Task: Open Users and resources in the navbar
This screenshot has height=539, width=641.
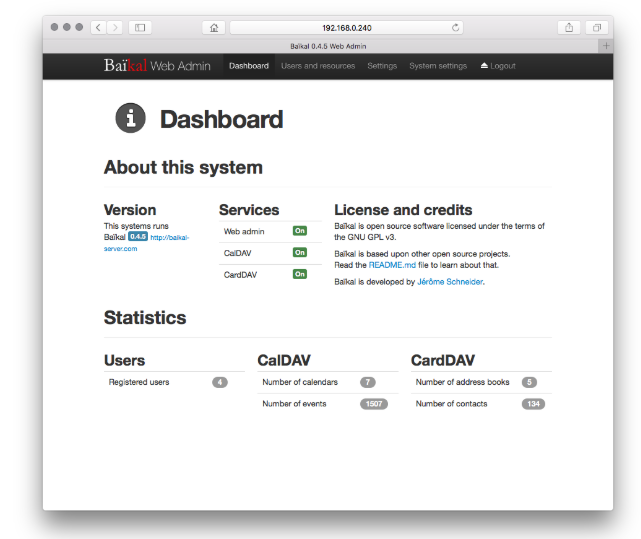Action: tap(318, 66)
